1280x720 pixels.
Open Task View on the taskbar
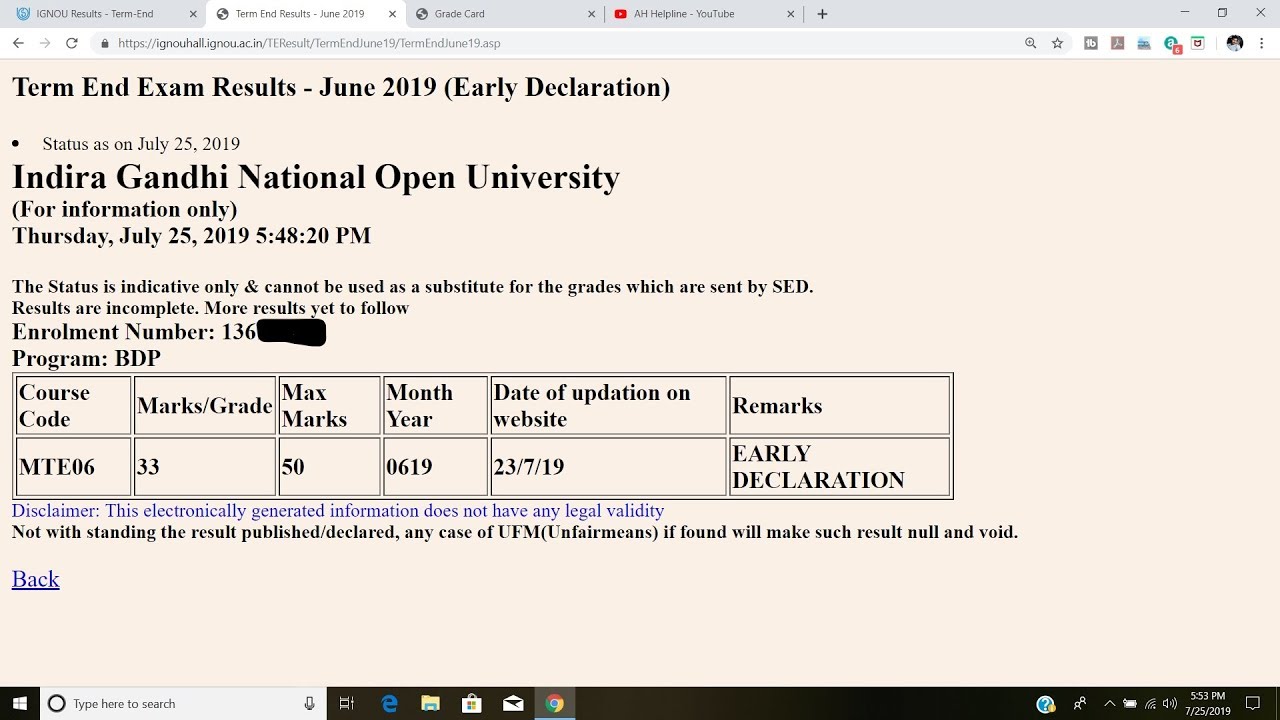[347, 703]
